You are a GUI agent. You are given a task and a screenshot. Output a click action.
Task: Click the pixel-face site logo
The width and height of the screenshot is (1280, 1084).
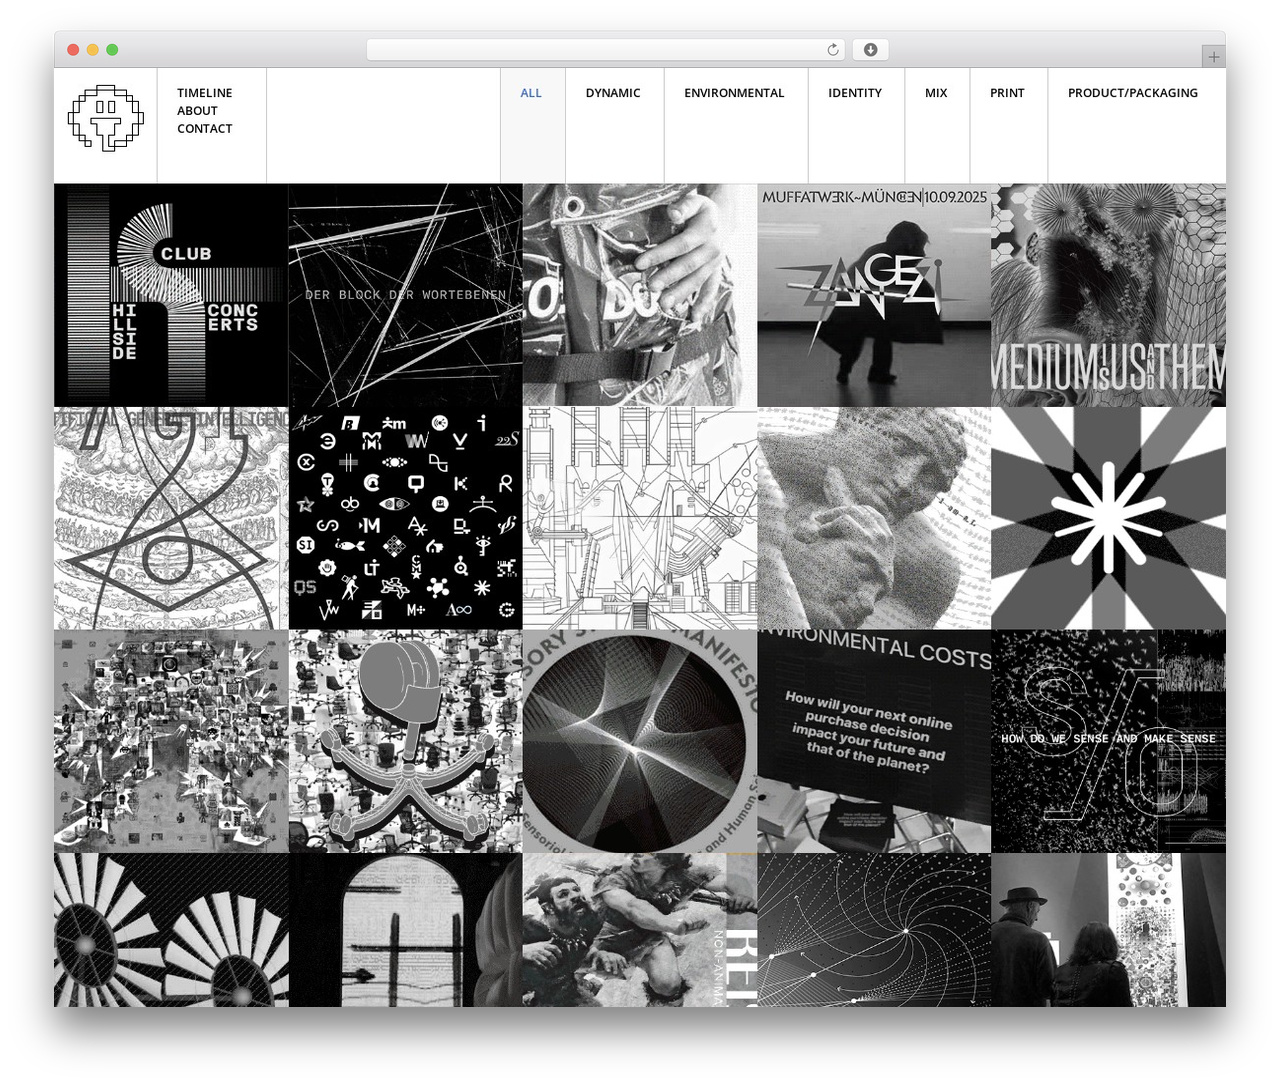pos(106,118)
